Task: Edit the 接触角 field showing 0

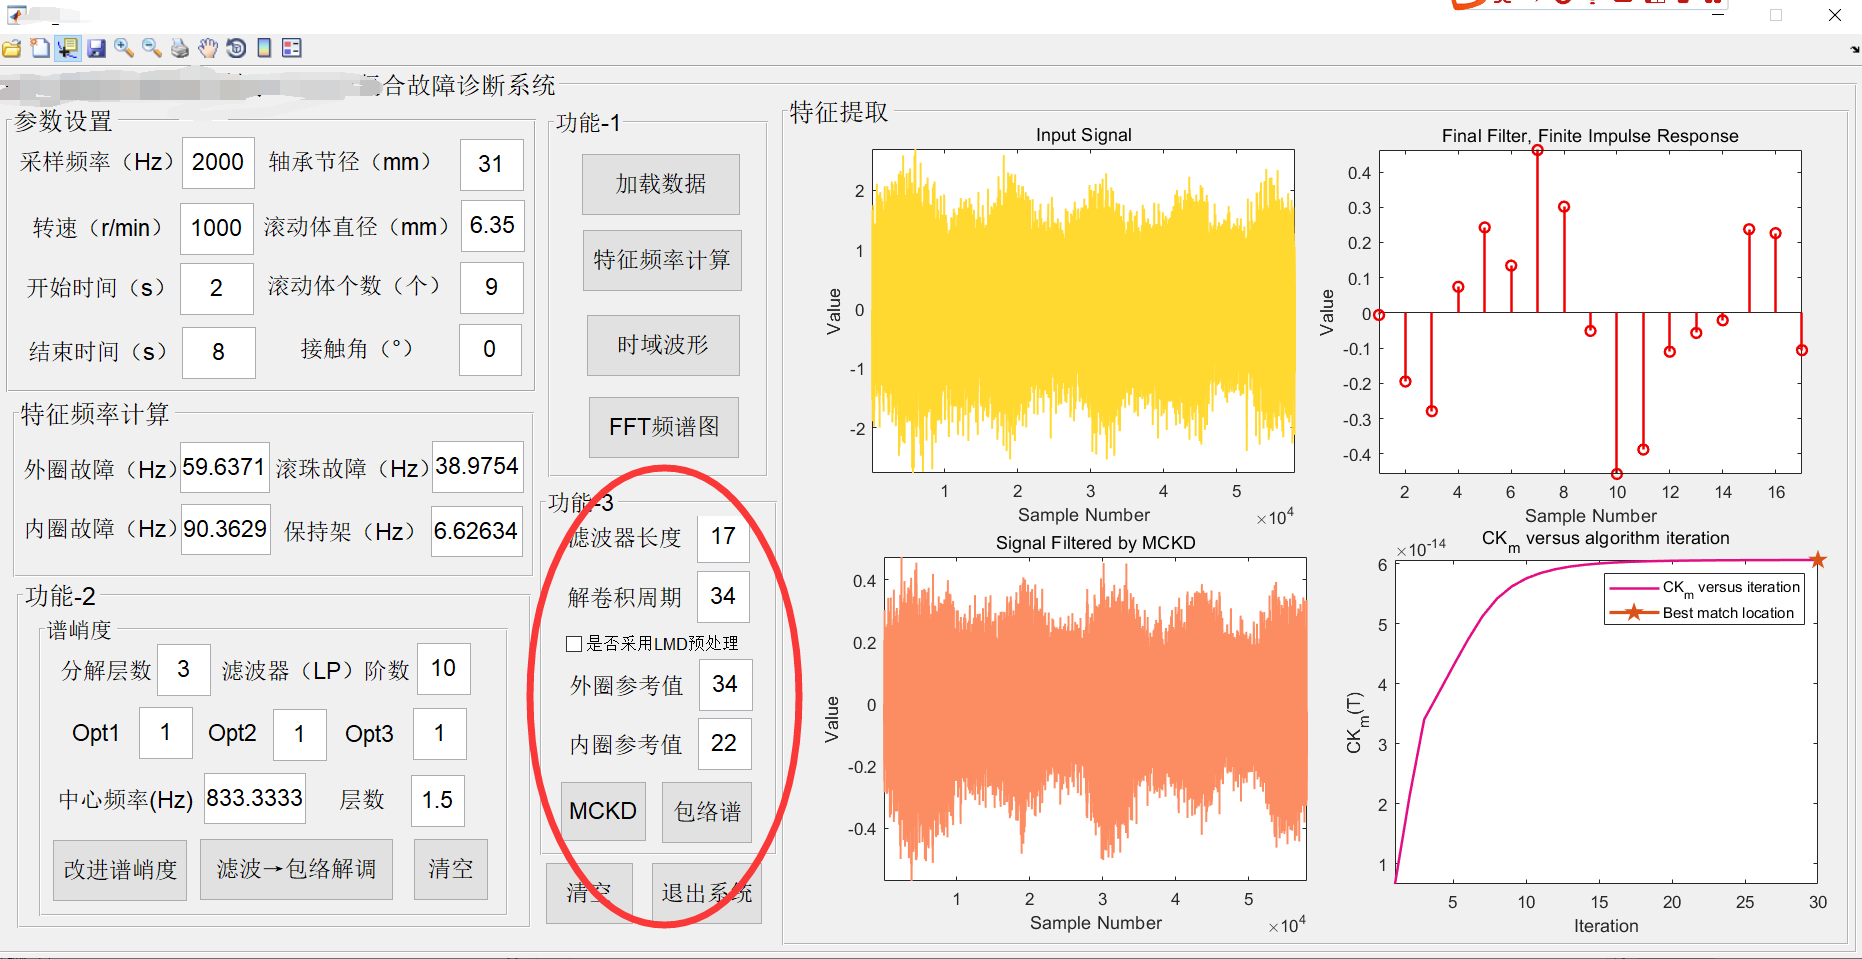Action: click(x=490, y=350)
